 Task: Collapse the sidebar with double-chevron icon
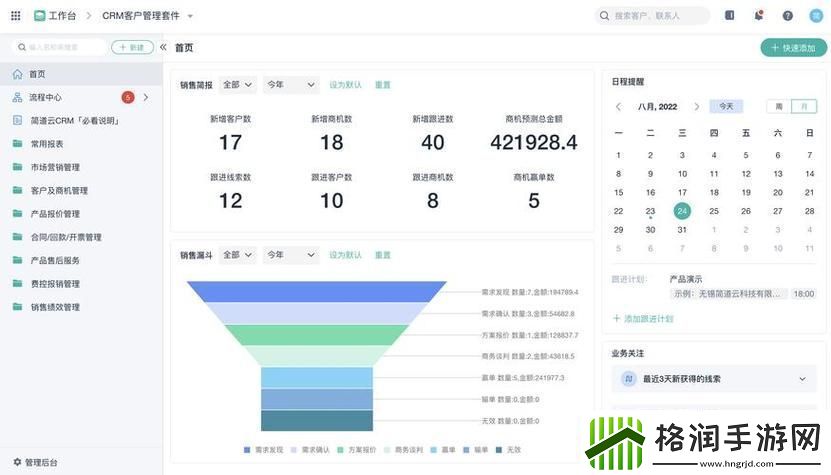point(163,47)
